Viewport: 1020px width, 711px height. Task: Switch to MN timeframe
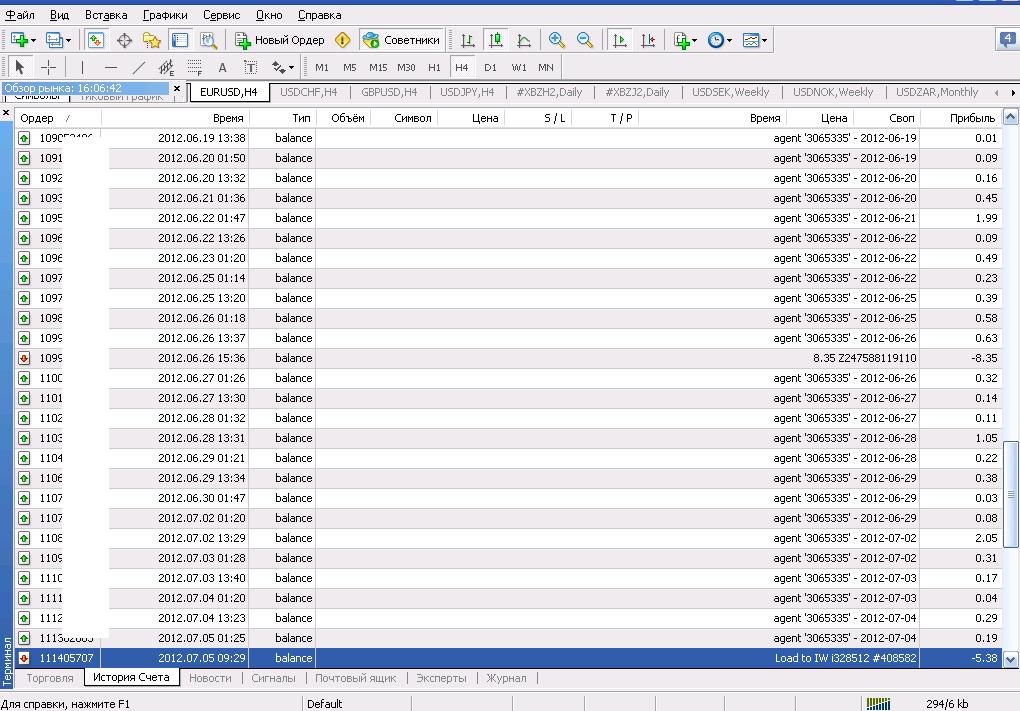(x=546, y=67)
